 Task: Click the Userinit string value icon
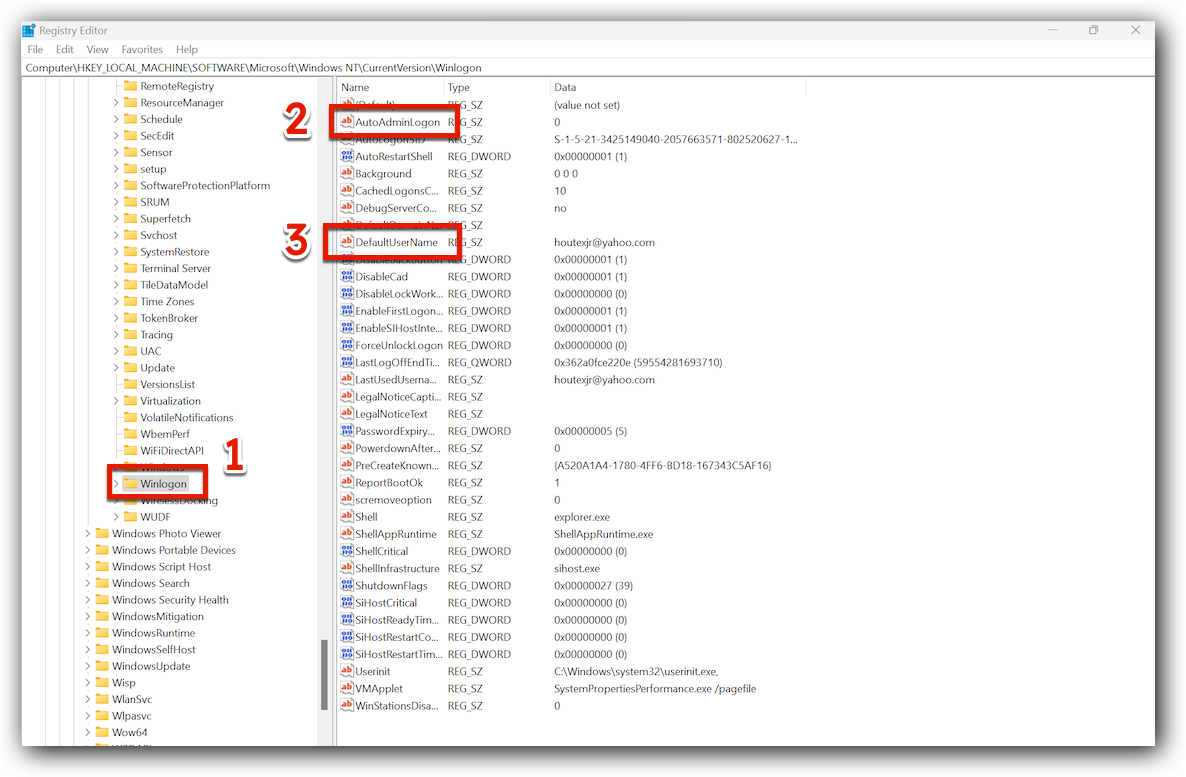click(x=347, y=671)
